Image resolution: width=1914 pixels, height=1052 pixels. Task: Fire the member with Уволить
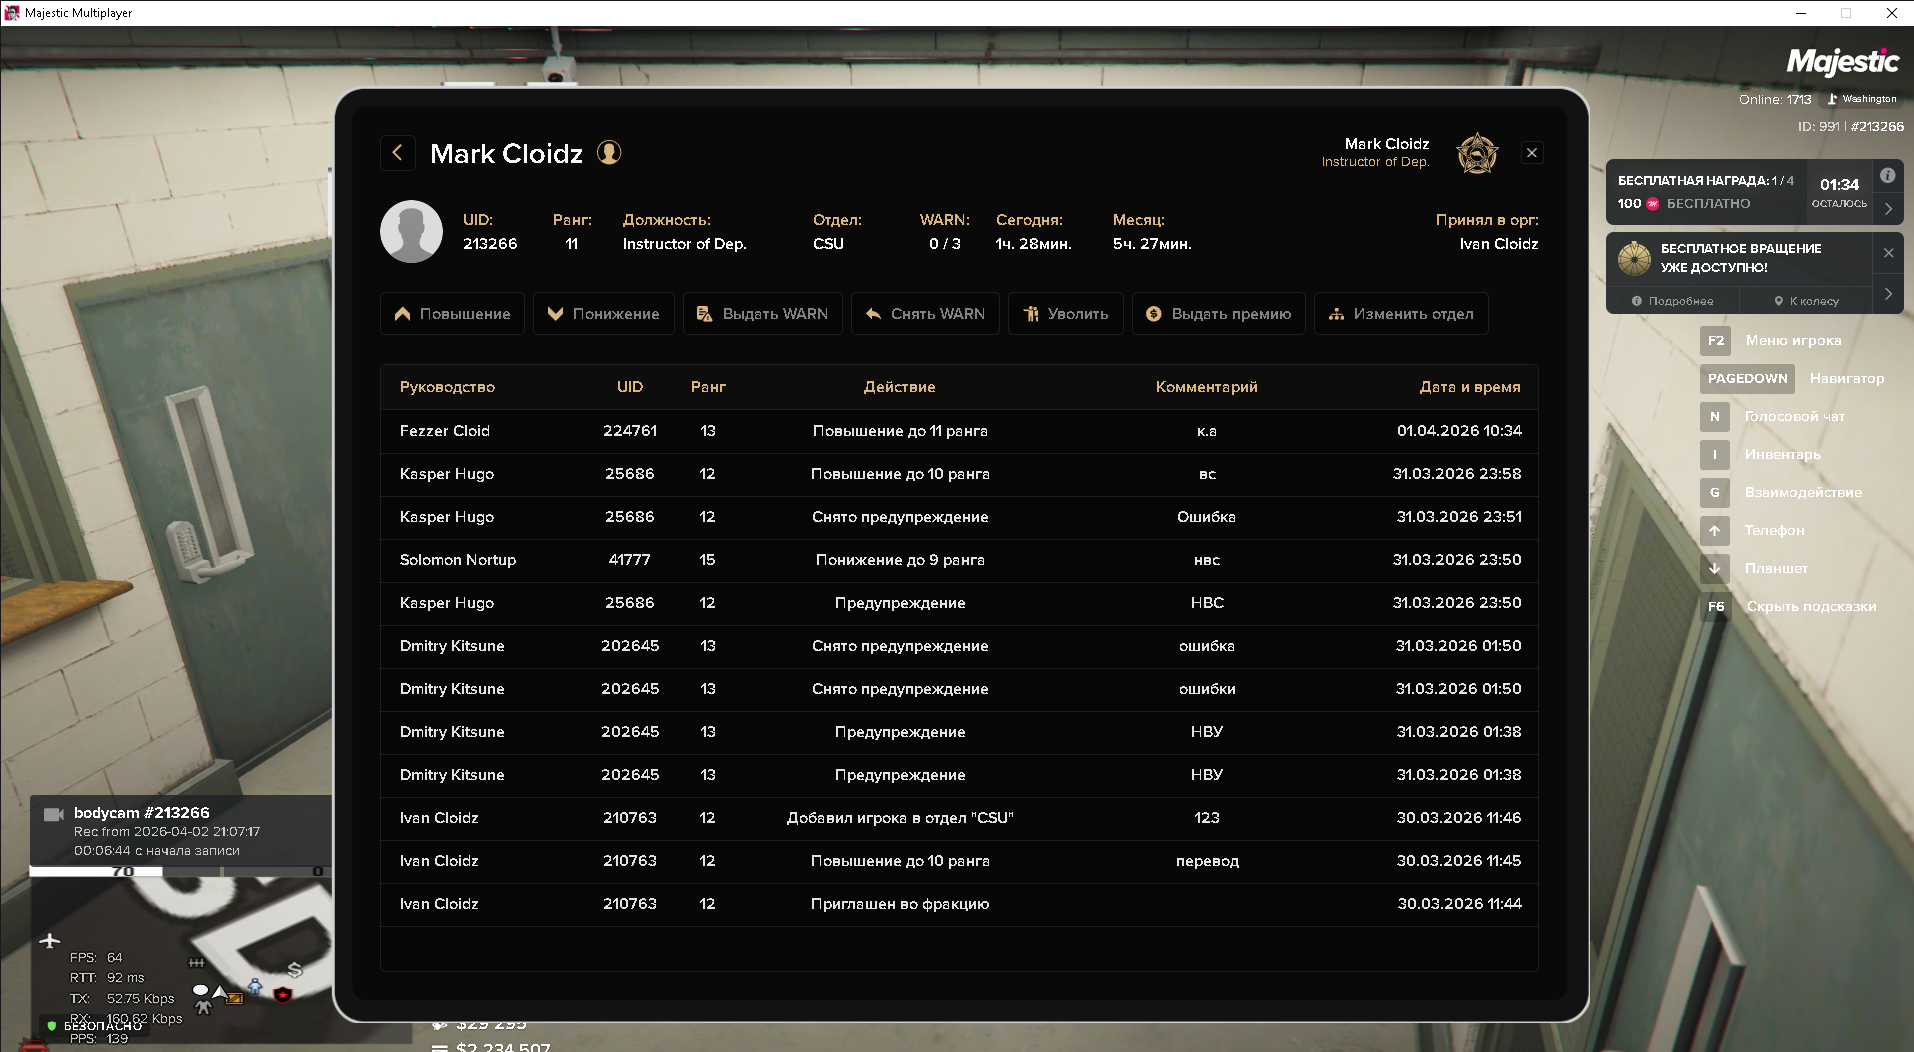pyautogui.click(x=1066, y=314)
